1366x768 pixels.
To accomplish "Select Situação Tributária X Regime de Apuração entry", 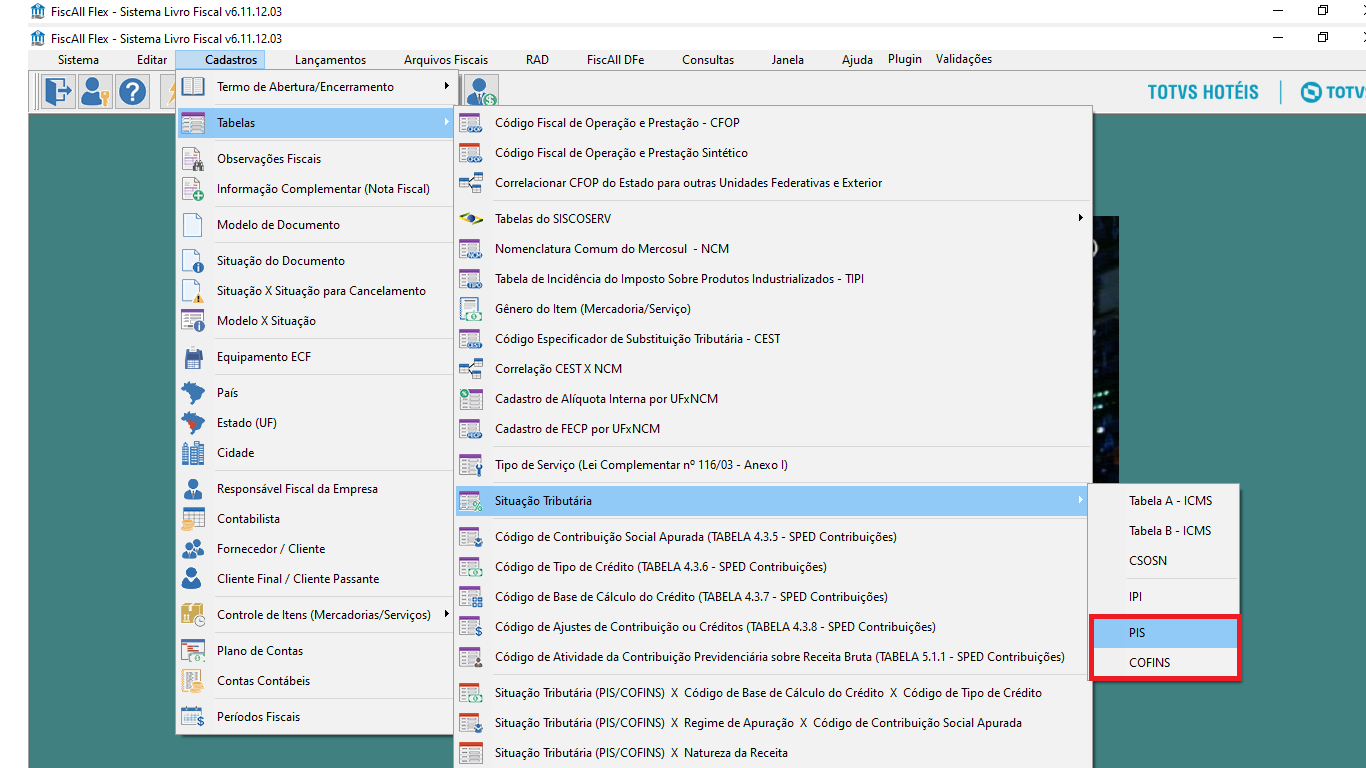I will (x=772, y=723).
